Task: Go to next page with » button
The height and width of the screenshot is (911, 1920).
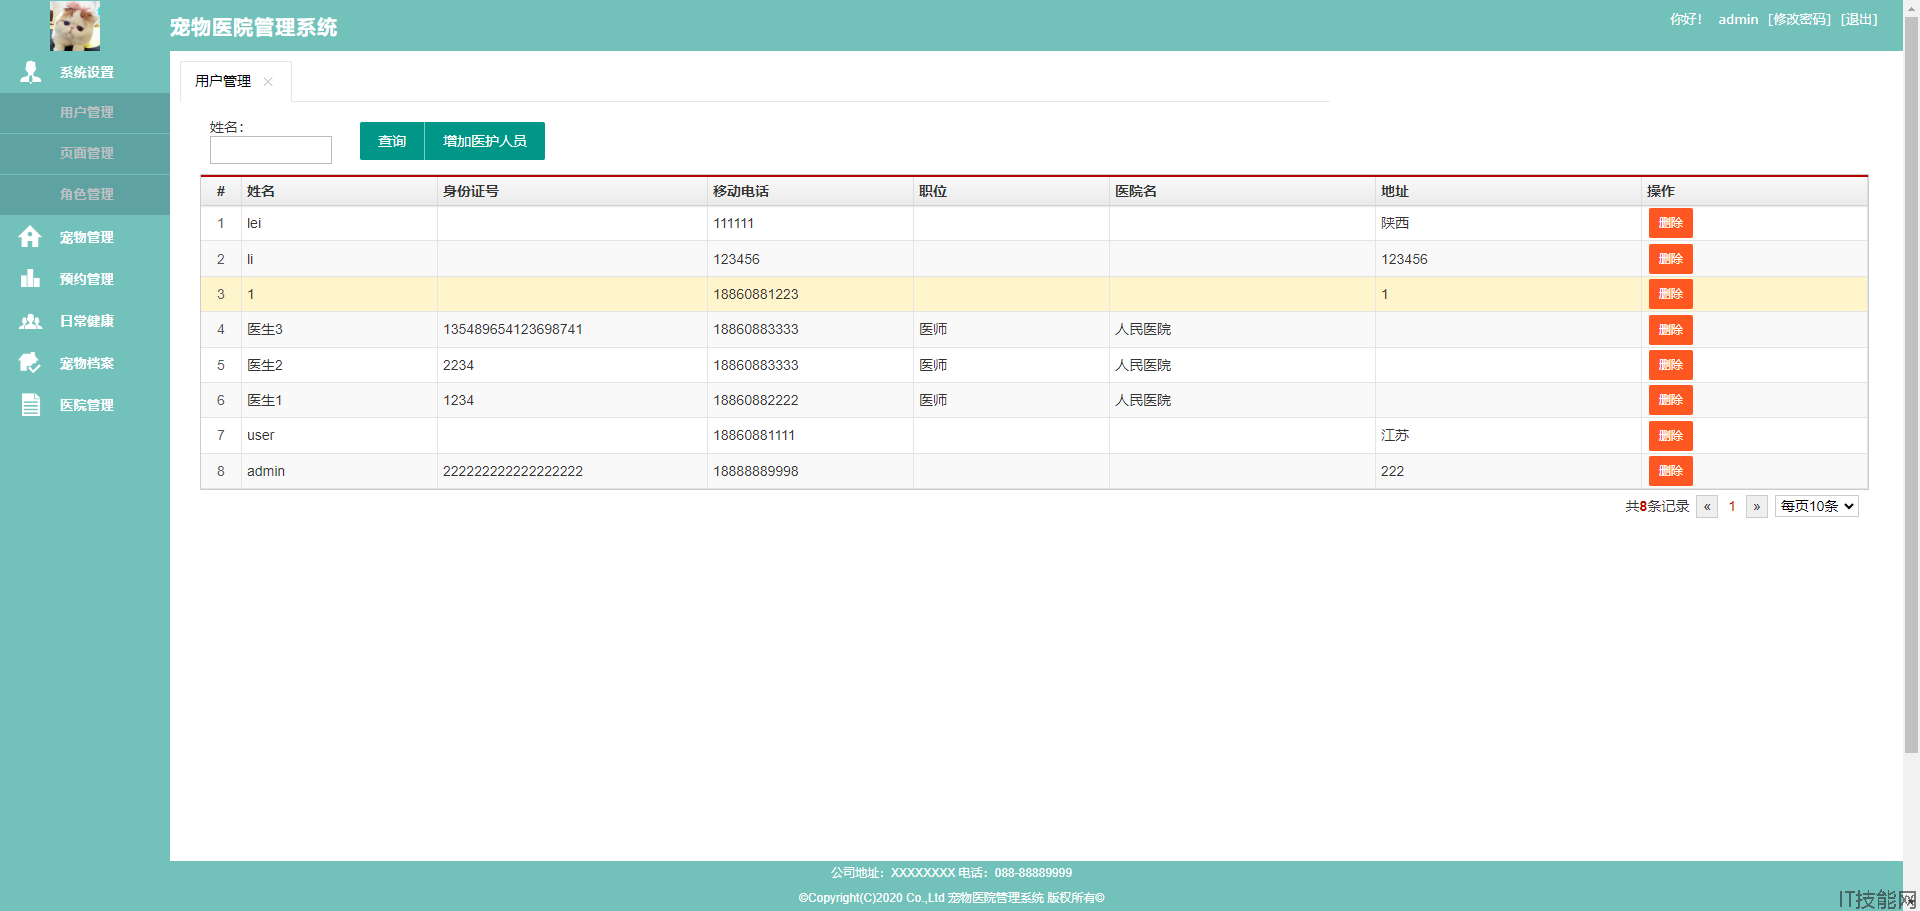Action: (1756, 506)
